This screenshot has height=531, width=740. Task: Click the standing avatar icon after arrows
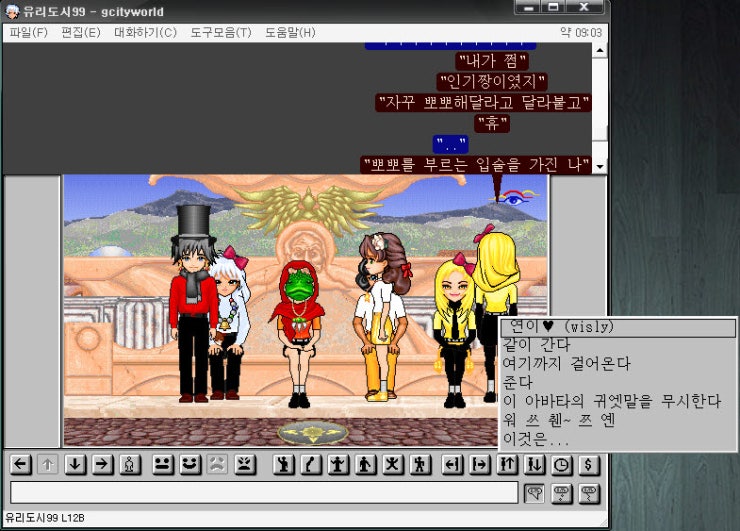click(129, 464)
